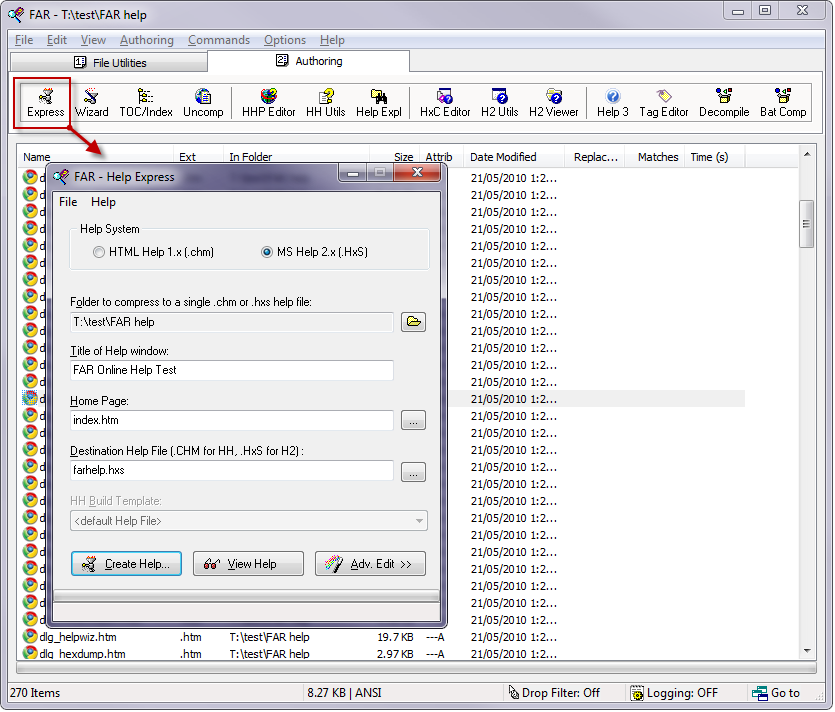835x712 pixels.
Task: Select HTML Help 1.x (.chm) option
Action: pos(99,252)
